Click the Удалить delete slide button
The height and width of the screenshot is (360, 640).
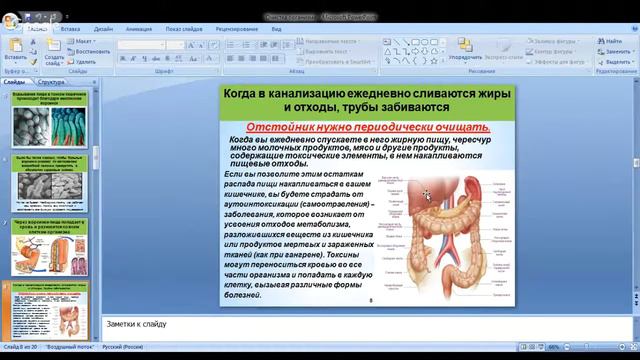click(82, 62)
